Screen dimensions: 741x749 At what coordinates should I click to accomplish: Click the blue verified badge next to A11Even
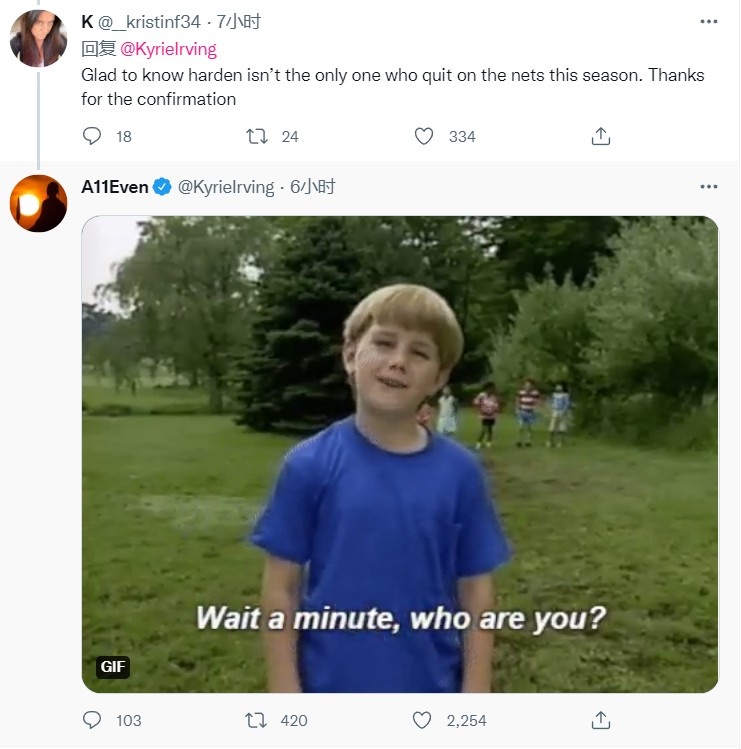[162, 187]
